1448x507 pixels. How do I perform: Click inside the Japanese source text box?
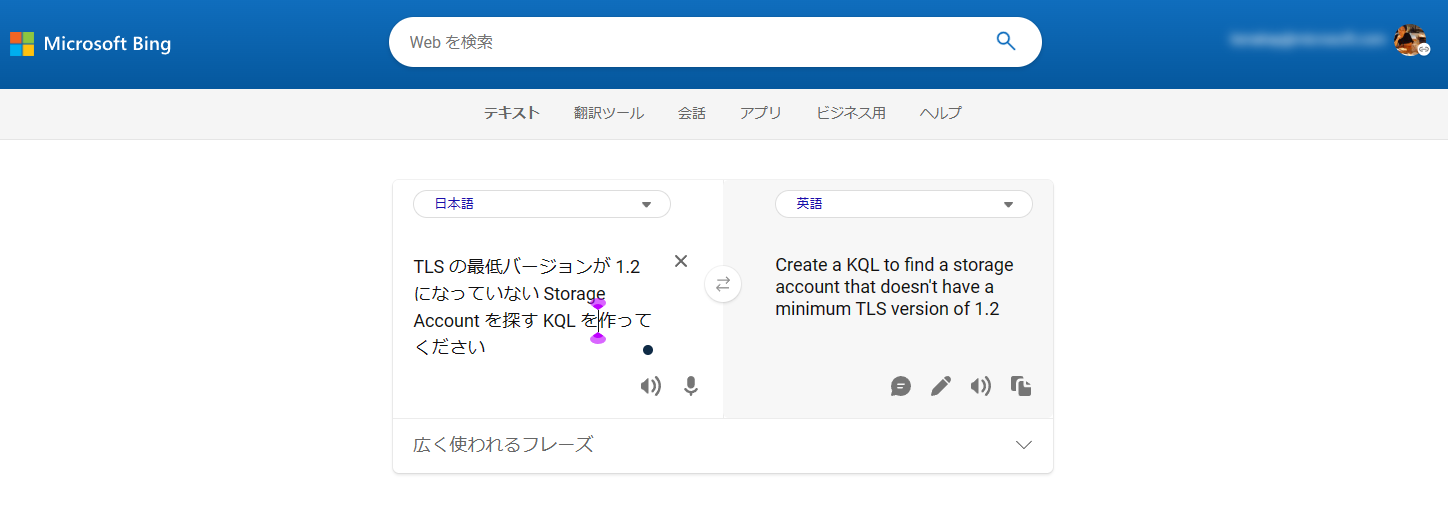533,307
